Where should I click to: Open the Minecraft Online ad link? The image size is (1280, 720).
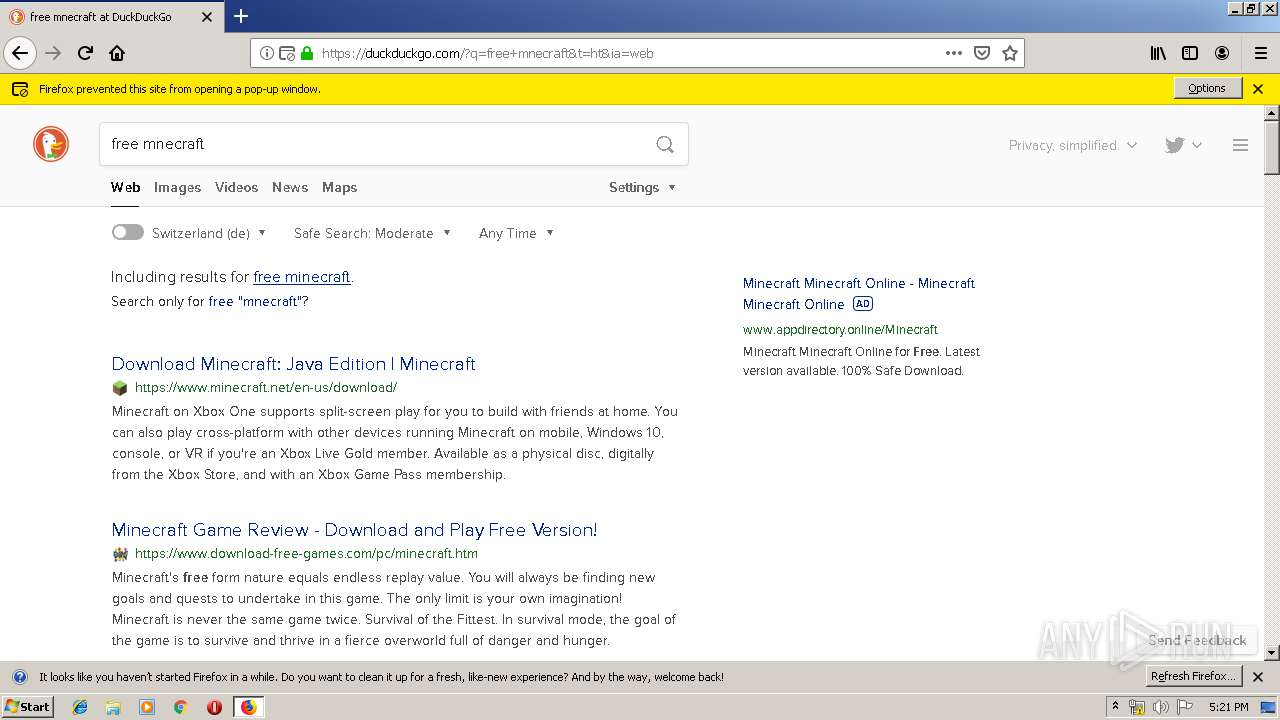[858, 293]
